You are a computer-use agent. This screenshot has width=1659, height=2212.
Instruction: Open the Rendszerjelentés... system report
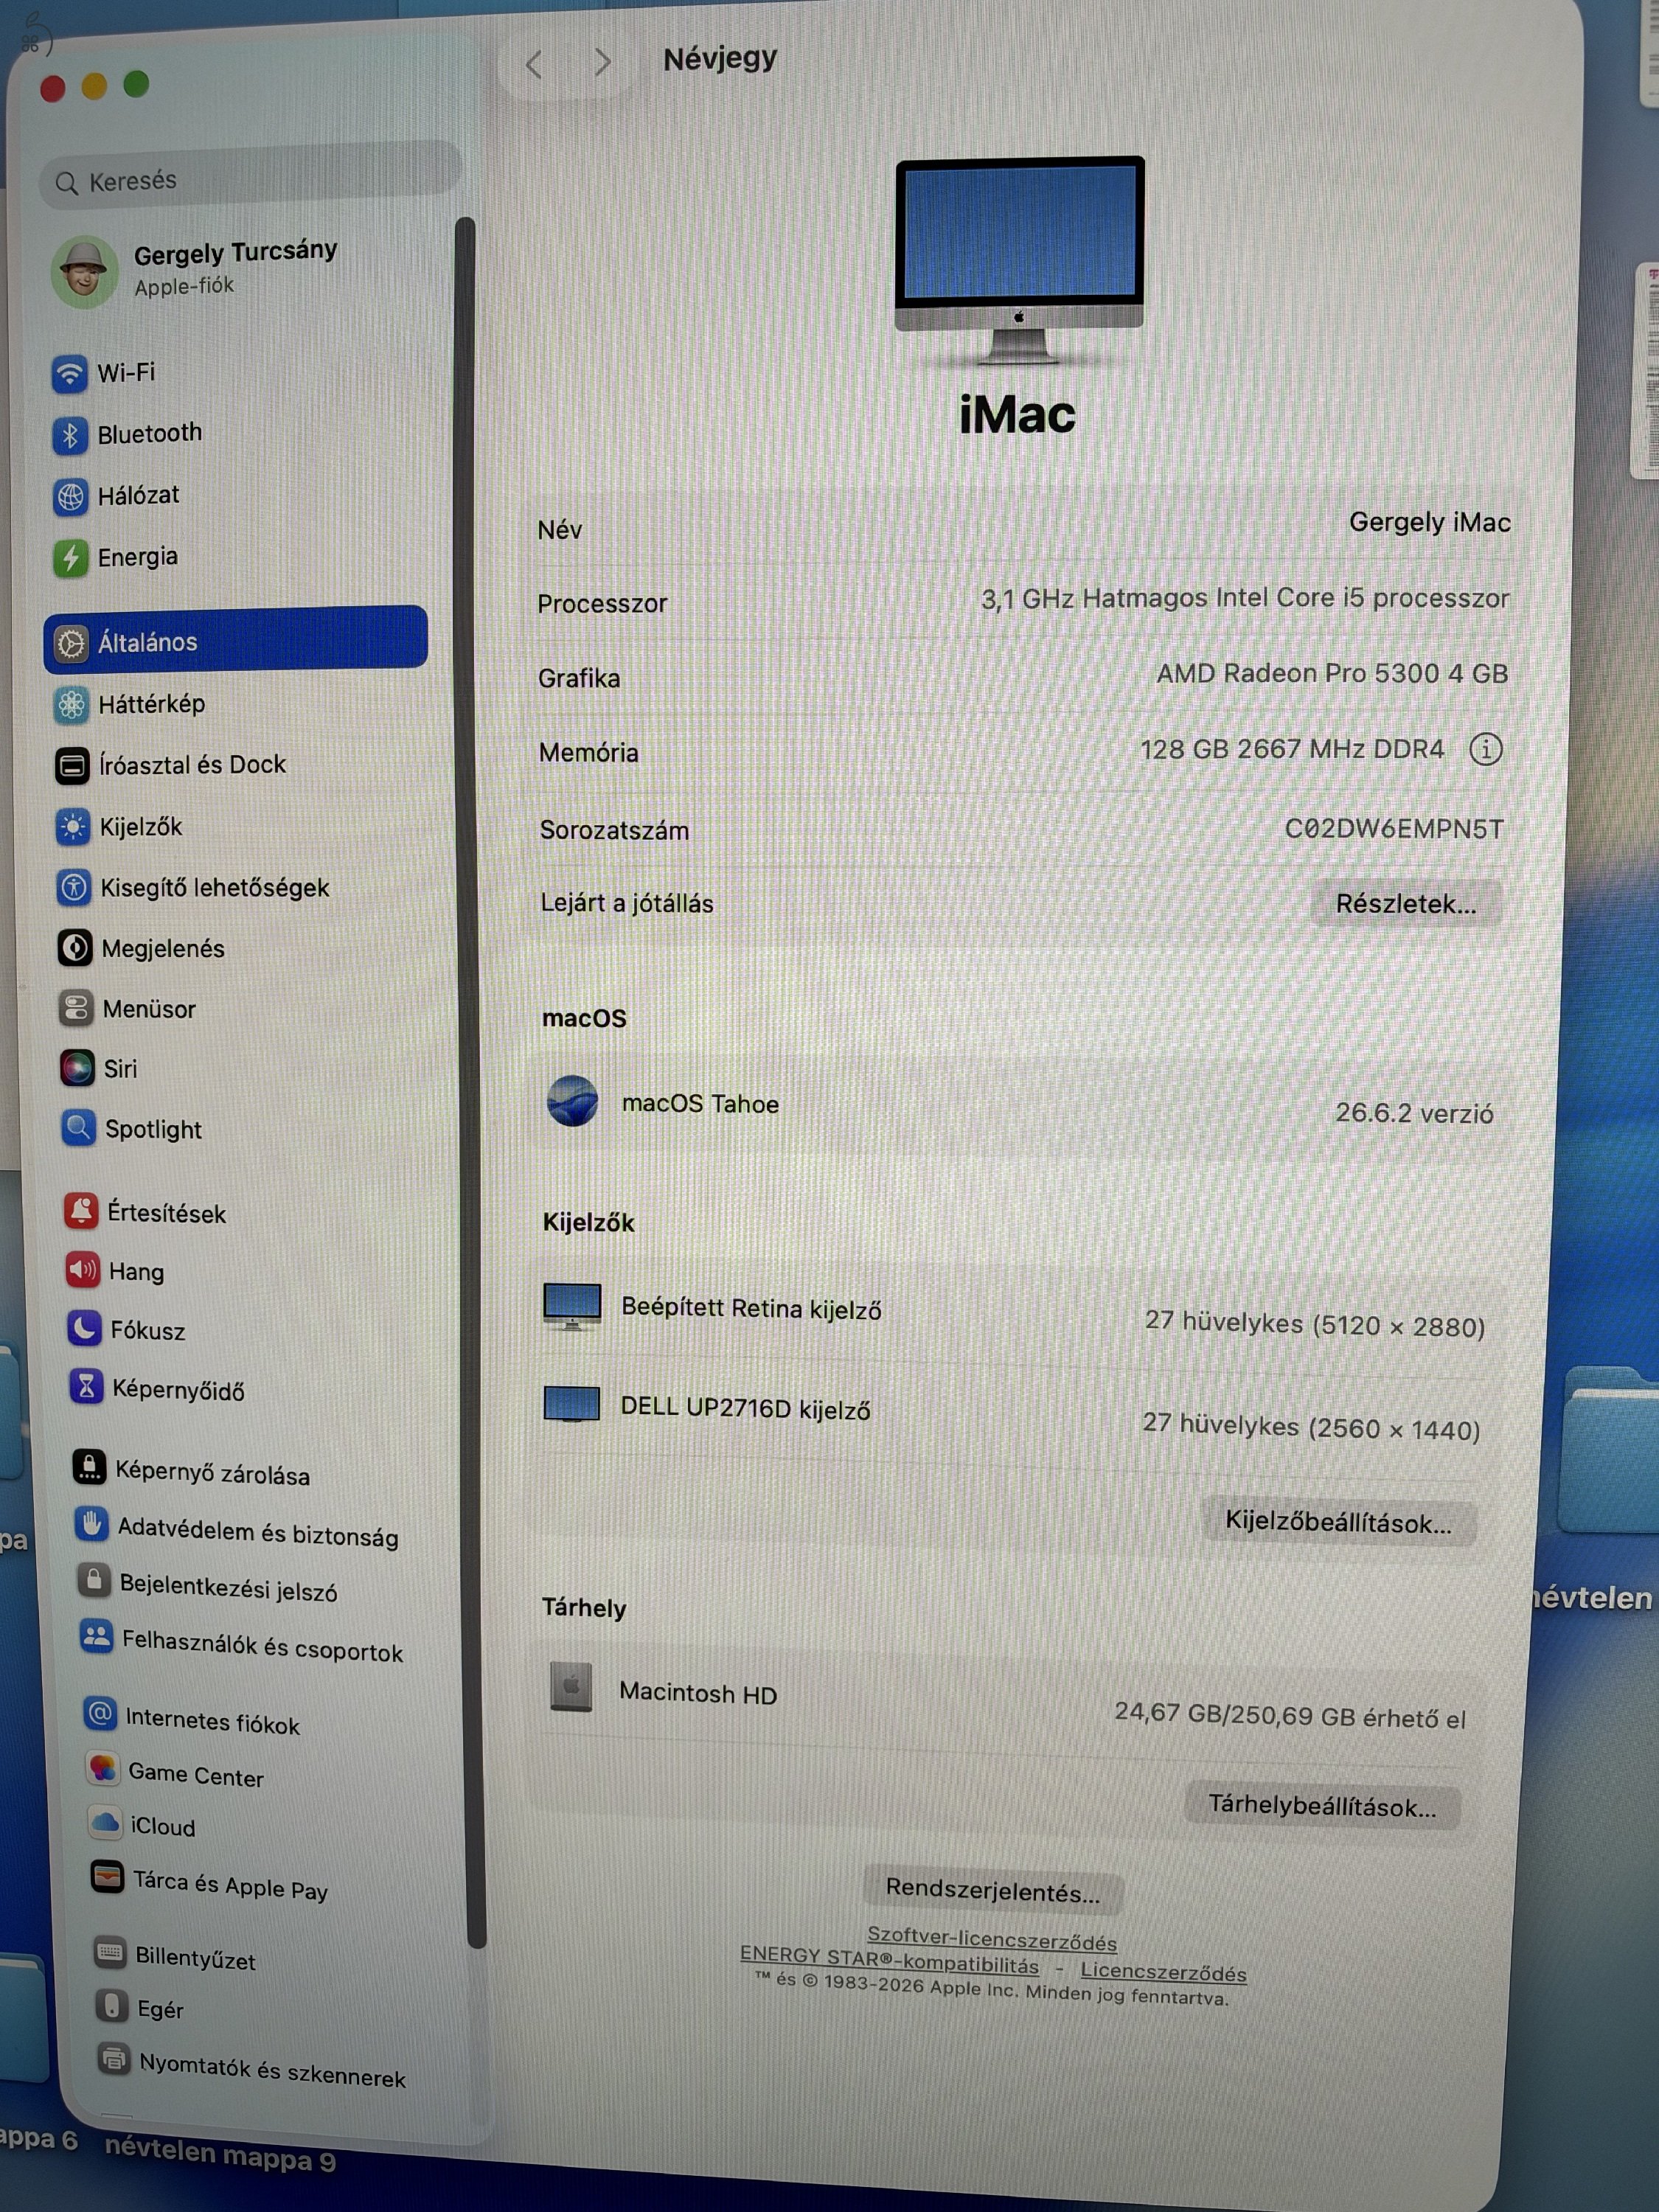992,1890
